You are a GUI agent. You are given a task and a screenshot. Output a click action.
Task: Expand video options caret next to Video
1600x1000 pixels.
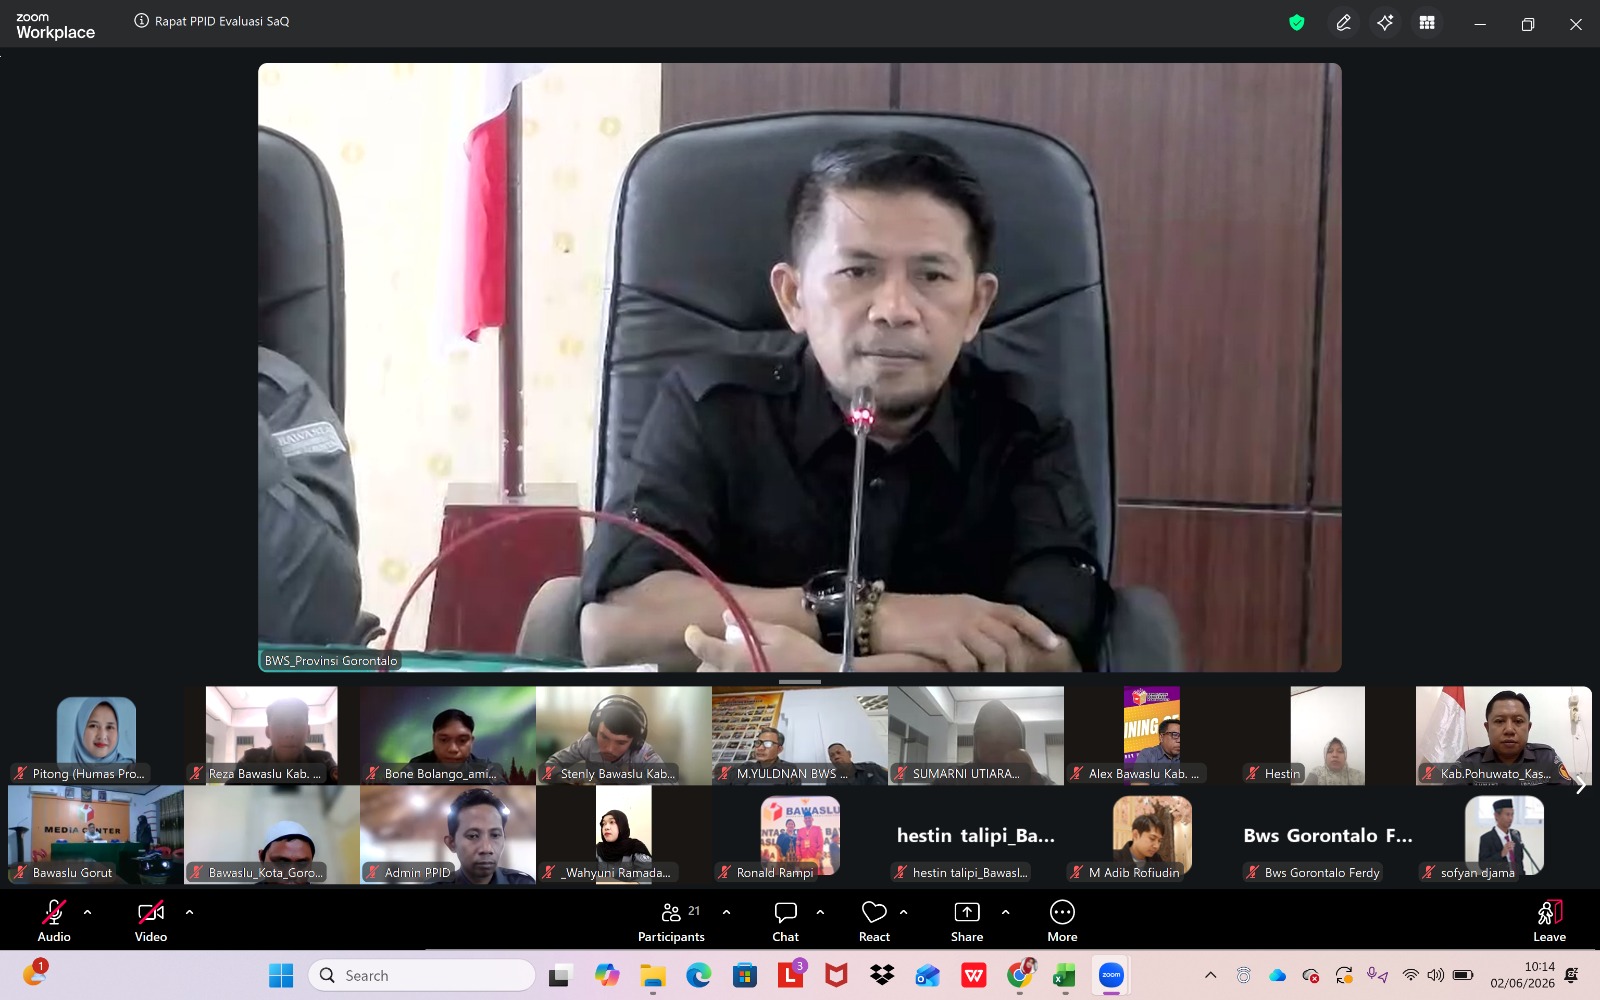(189, 912)
